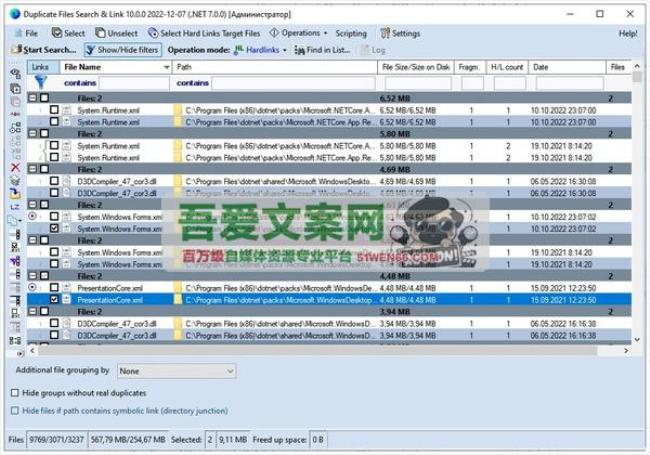Click the 15.09.2021 12:23:50 date in highlighted row

[x=563, y=300]
